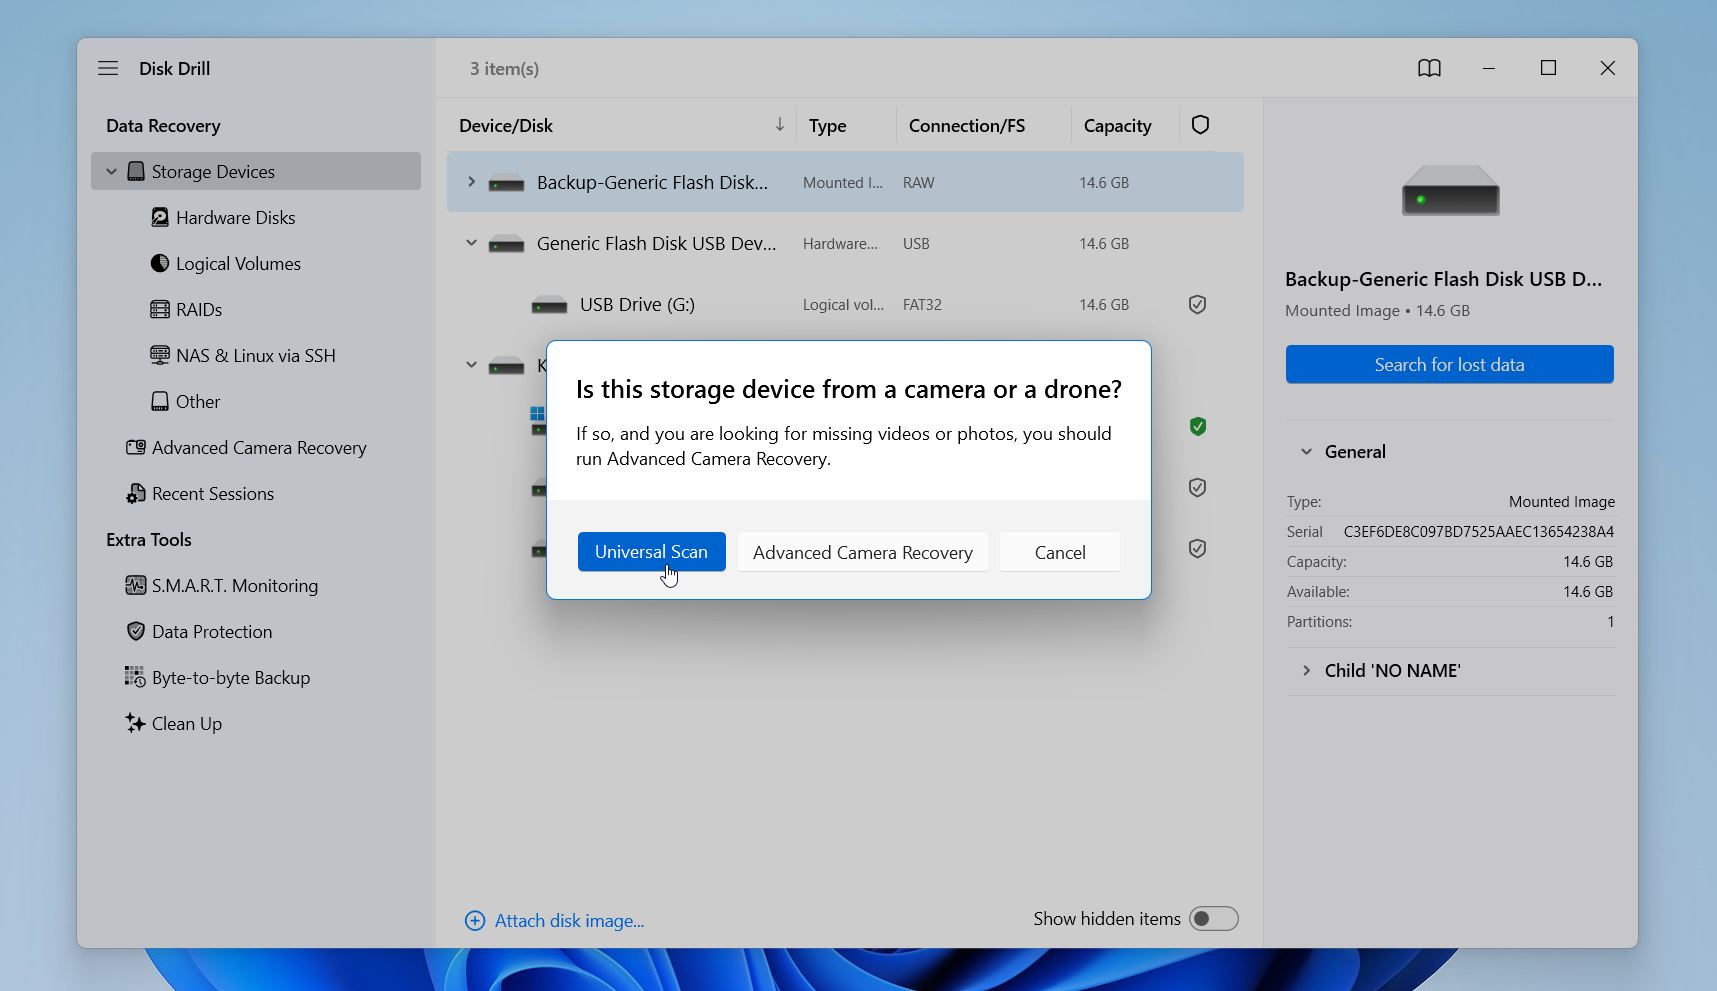Click the green protection shield icon
This screenshot has height=991, width=1717.
pyautogui.click(x=1197, y=427)
